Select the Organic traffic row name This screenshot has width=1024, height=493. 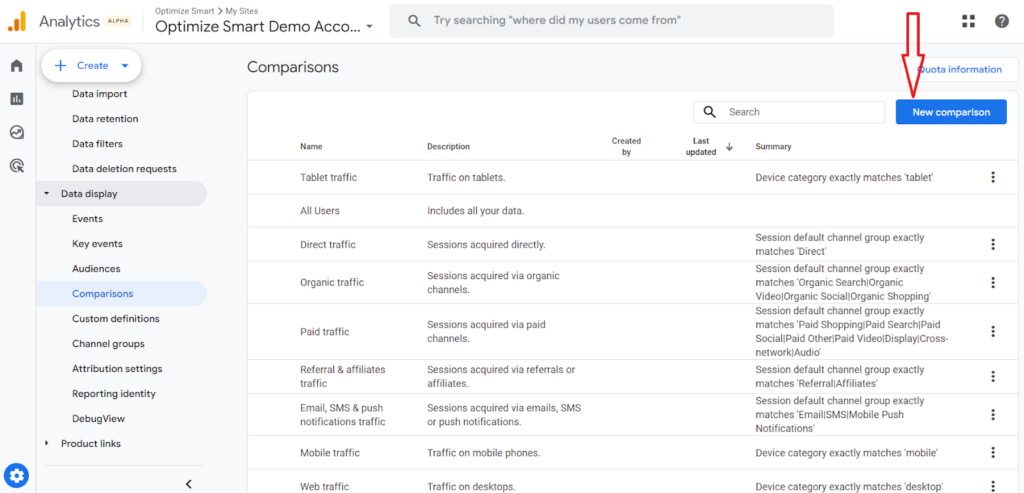tap(332, 282)
